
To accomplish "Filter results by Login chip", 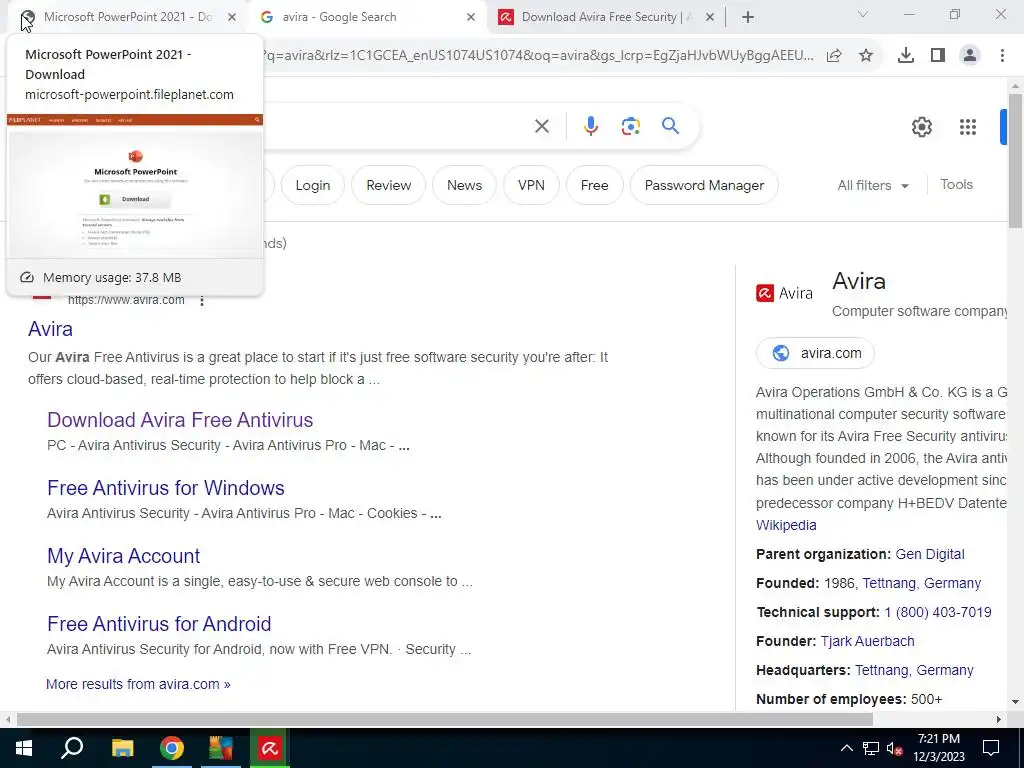I will coord(312,185).
